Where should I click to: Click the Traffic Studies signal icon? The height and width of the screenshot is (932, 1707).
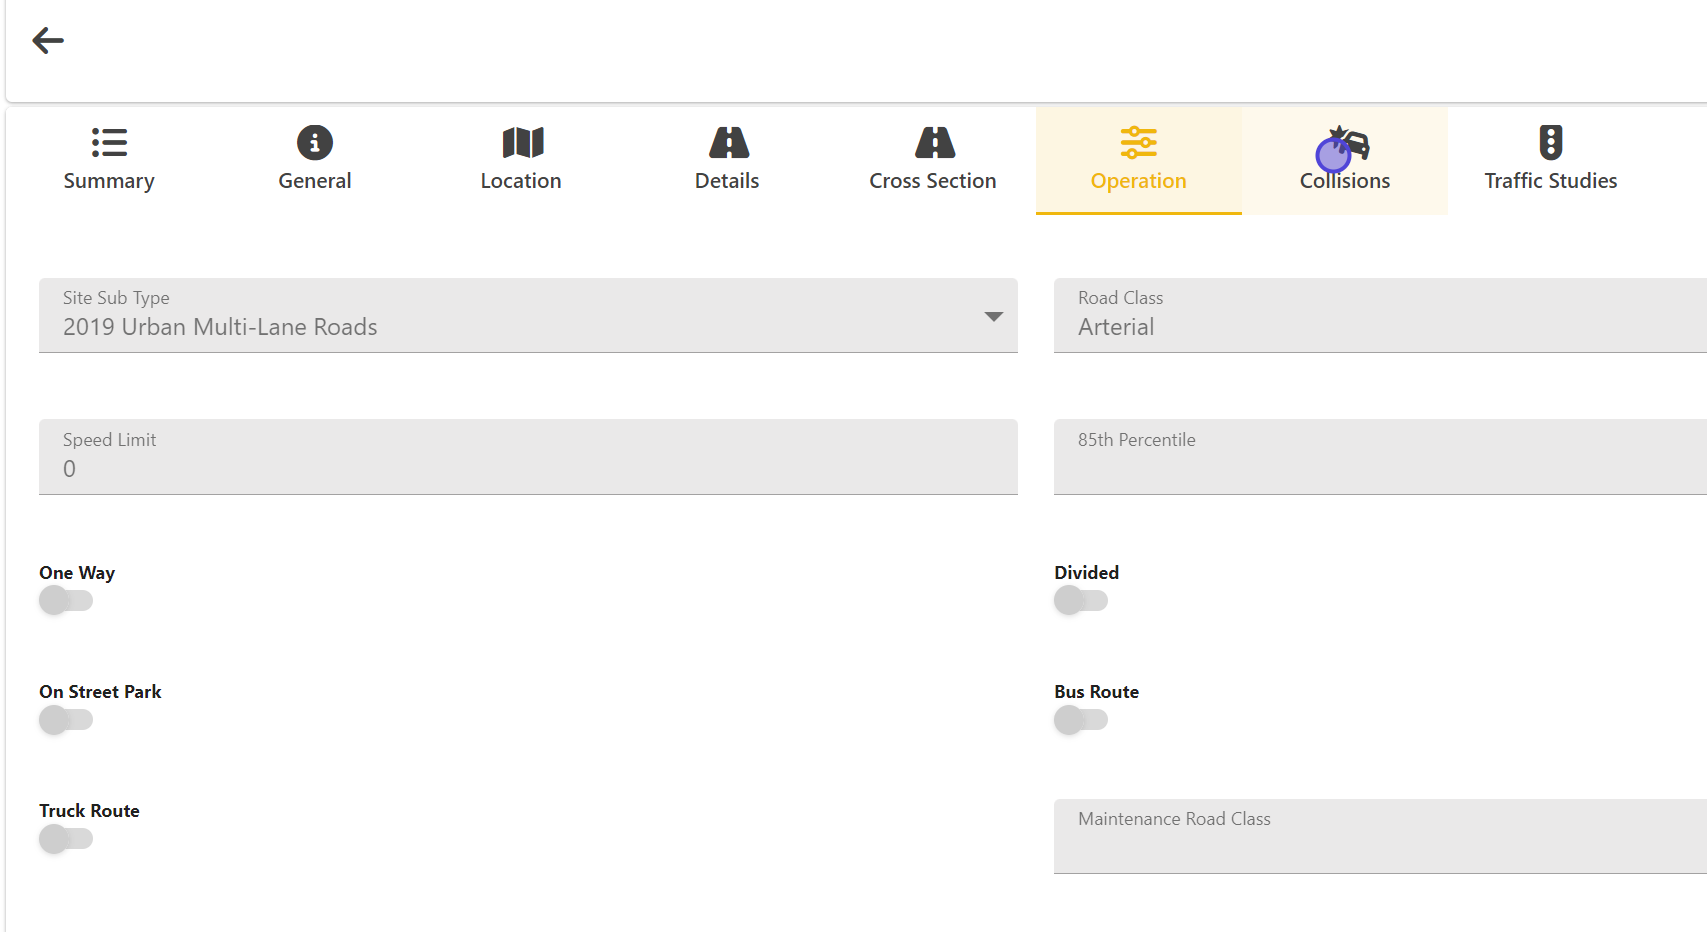[x=1550, y=143]
